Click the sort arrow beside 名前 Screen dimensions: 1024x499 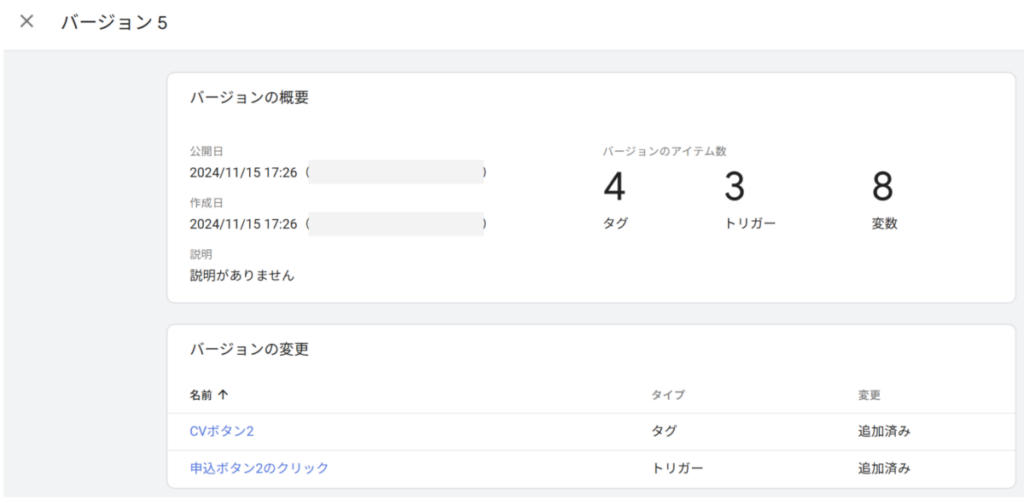coord(223,395)
